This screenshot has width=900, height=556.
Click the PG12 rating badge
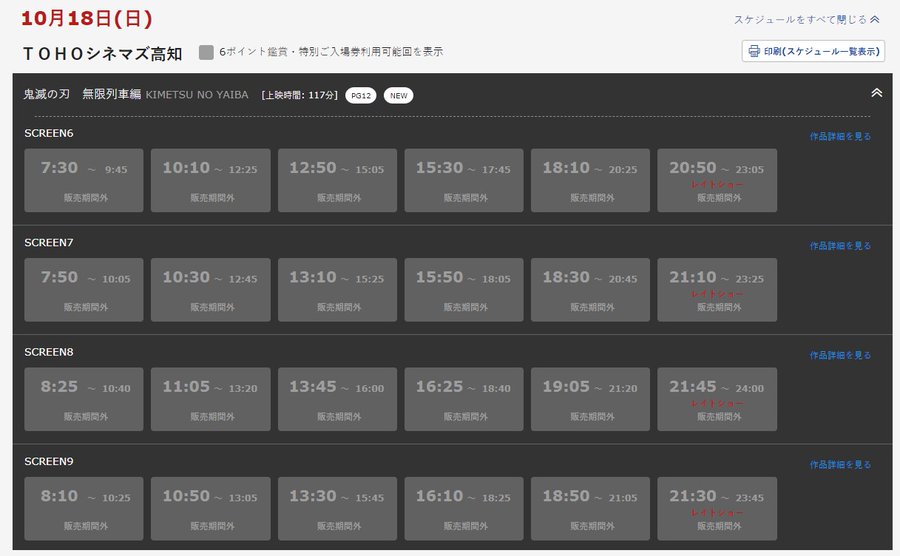pyautogui.click(x=360, y=96)
